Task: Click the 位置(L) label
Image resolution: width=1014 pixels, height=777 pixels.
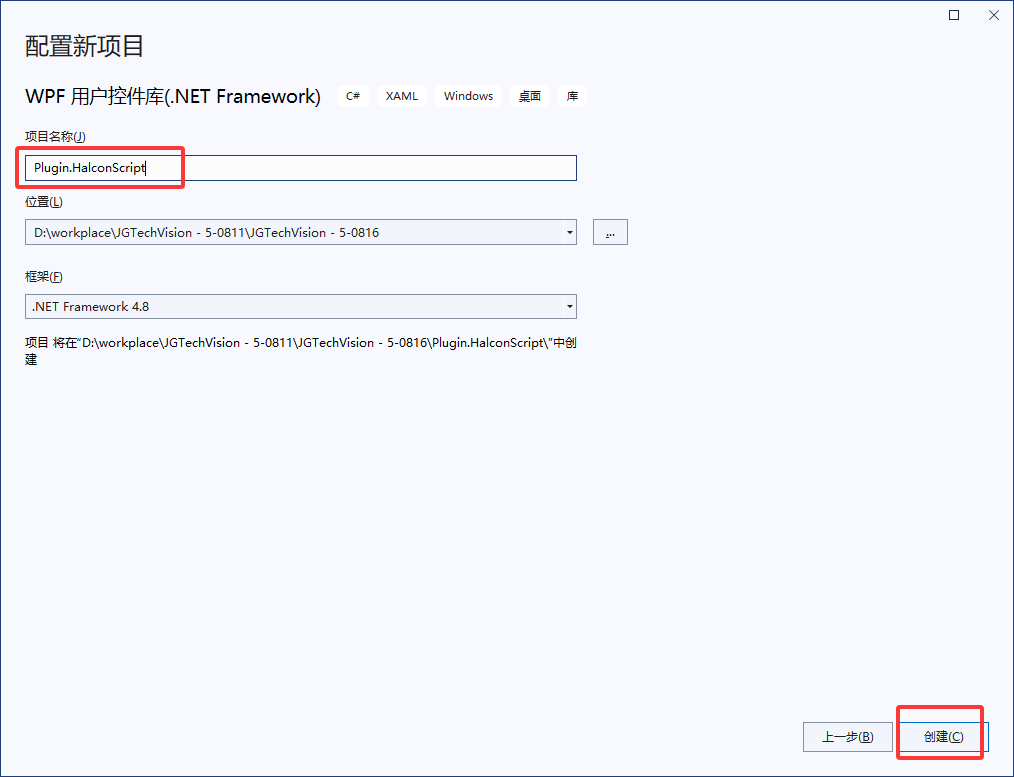Action: [42, 201]
